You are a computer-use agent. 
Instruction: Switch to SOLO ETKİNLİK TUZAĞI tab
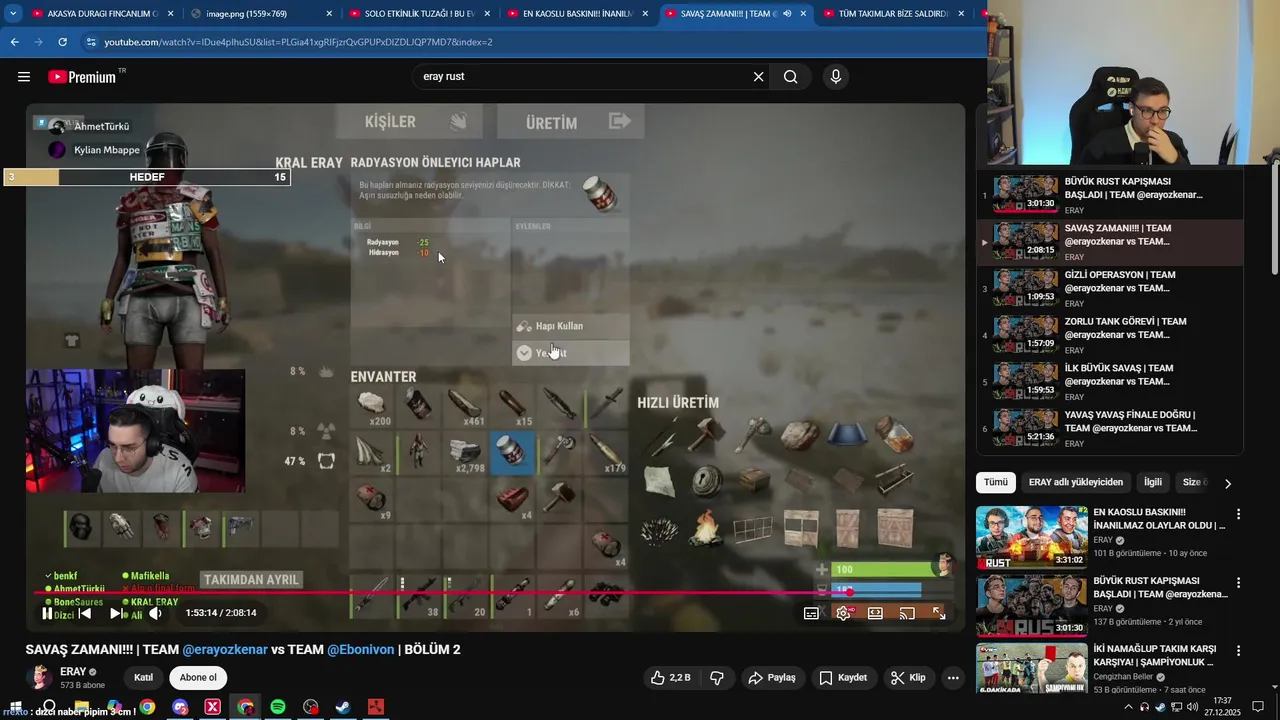pyautogui.click(x=418, y=14)
